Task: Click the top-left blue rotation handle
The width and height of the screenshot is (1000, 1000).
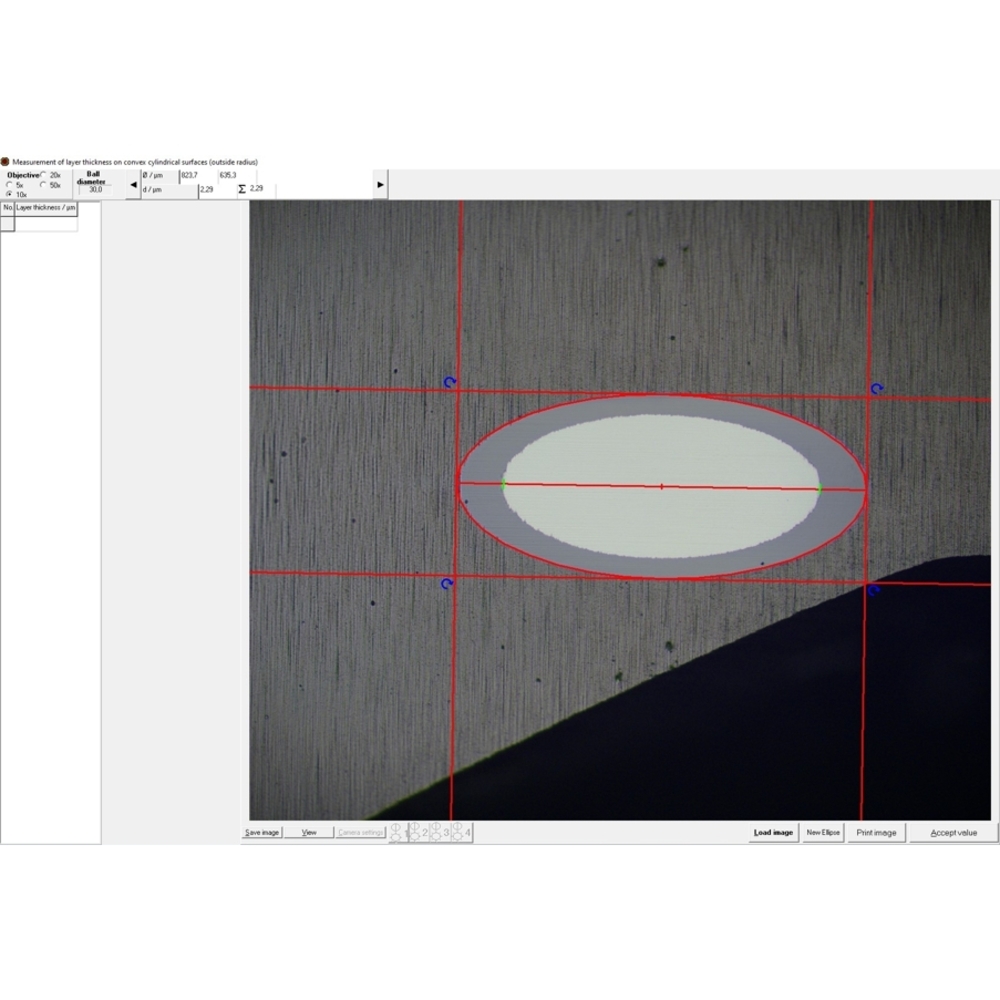Action: 450,382
